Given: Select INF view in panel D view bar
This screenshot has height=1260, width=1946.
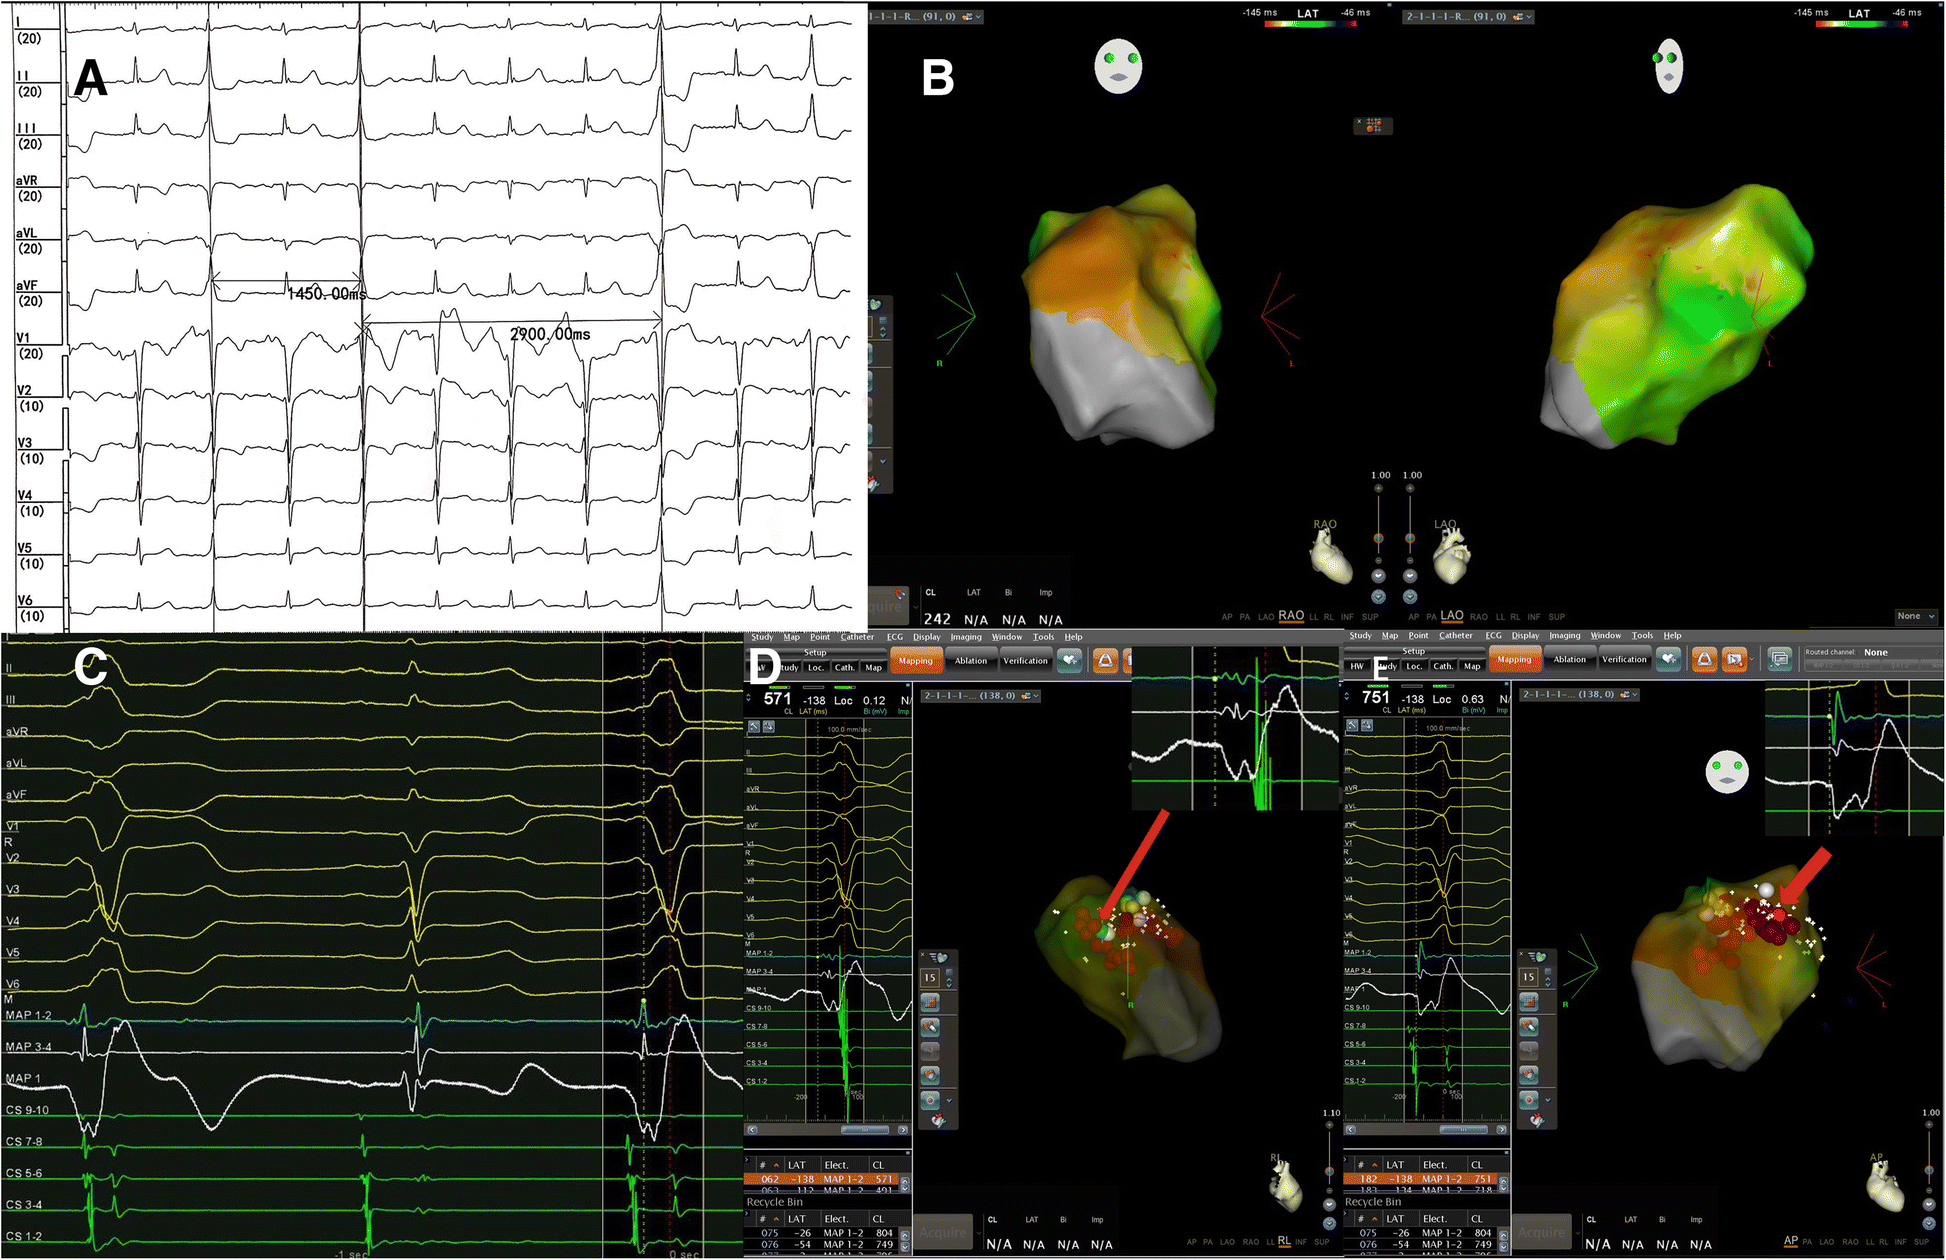Looking at the screenshot, I should [x=1301, y=1242].
